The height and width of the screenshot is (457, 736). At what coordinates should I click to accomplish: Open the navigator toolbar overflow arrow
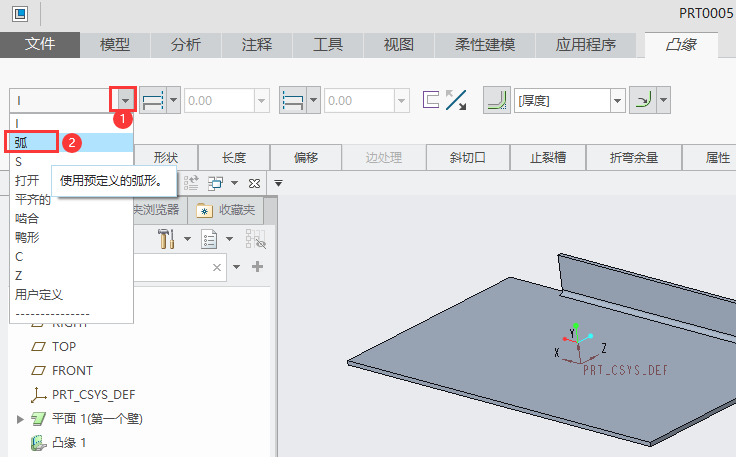point(278,183)
